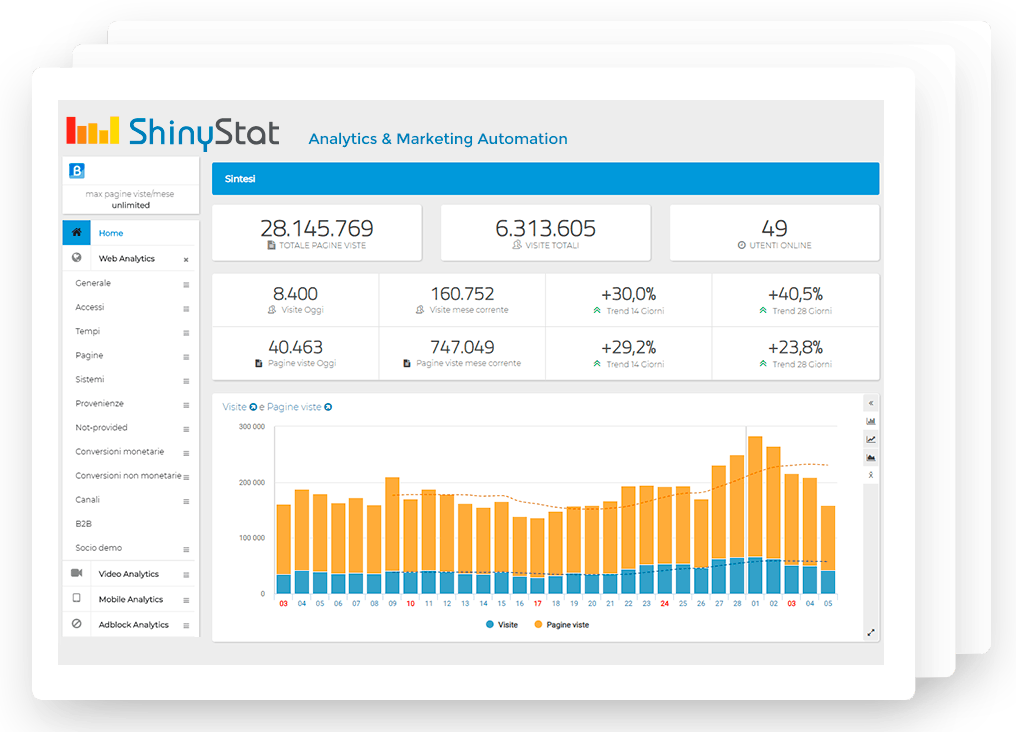
Task: Expand the Generale submenu
Action: pos(186,284)
